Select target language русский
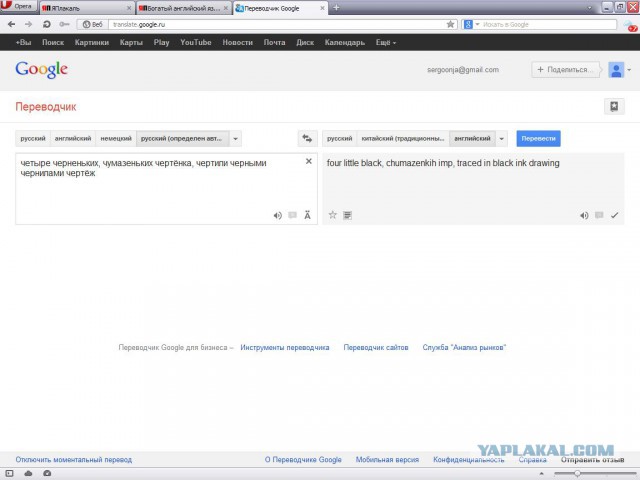The width and height of the screenshot is (640, 480). pos(340,139)
